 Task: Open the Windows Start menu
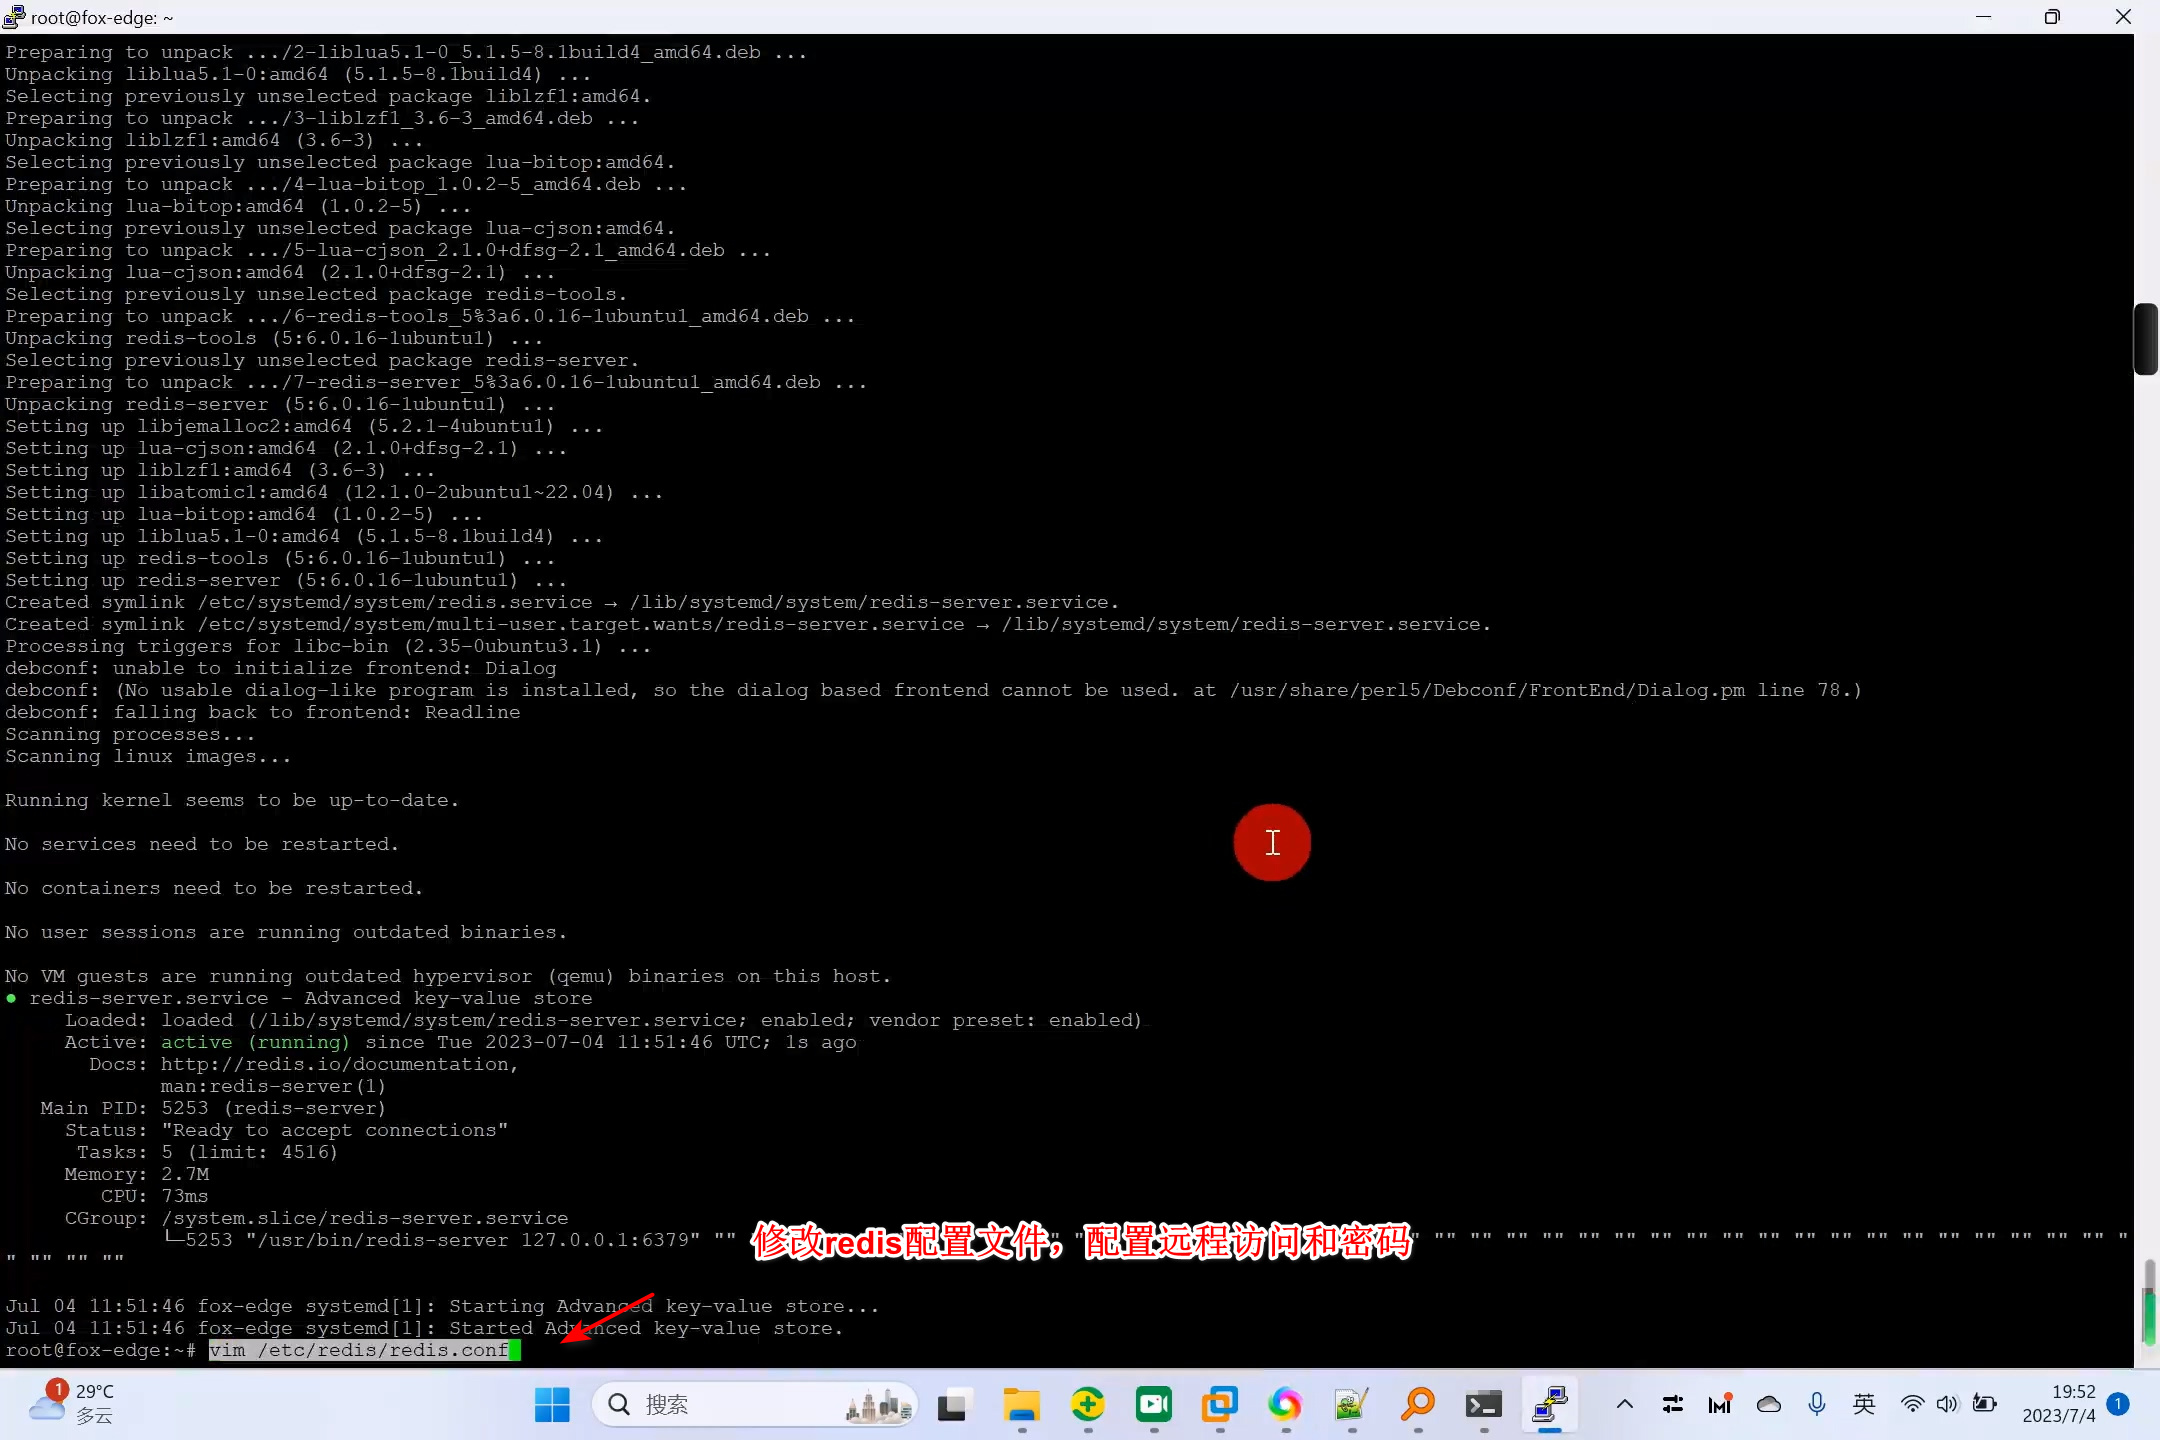(552, 1405)
